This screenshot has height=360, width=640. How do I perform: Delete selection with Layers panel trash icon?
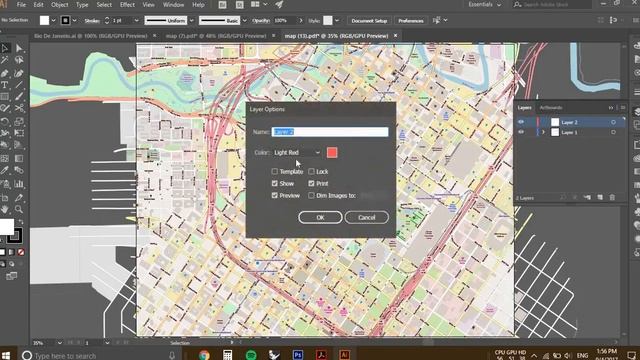point(612,198)
